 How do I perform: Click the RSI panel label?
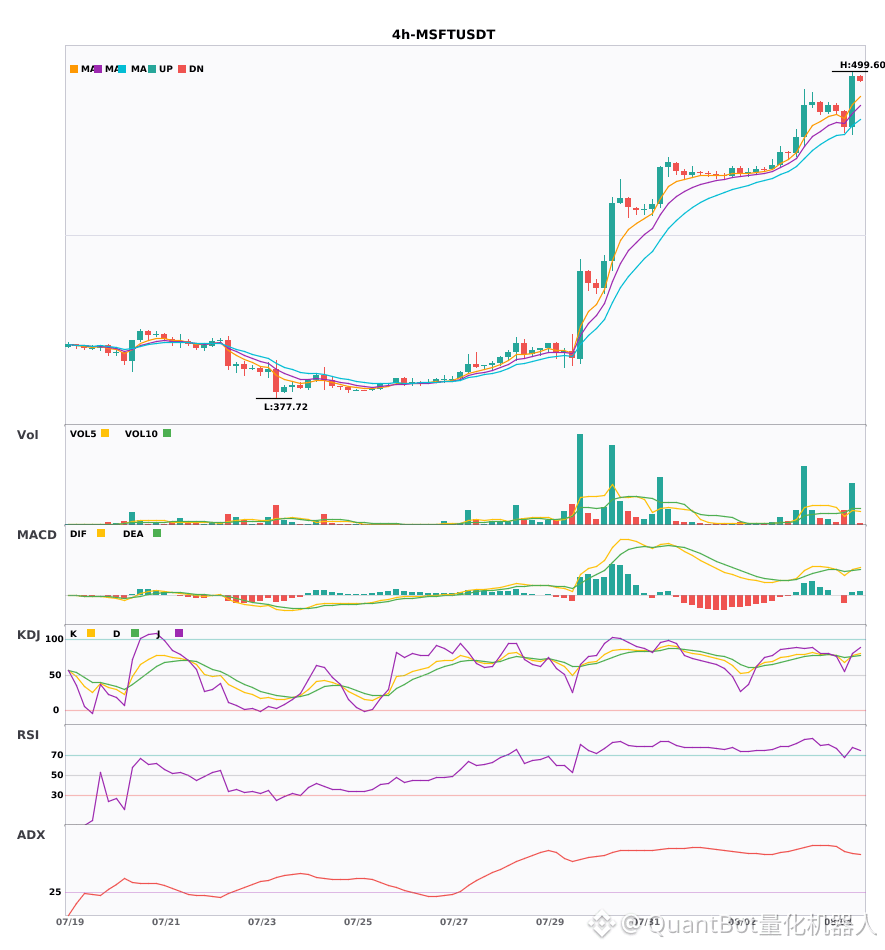coord(28,735)
